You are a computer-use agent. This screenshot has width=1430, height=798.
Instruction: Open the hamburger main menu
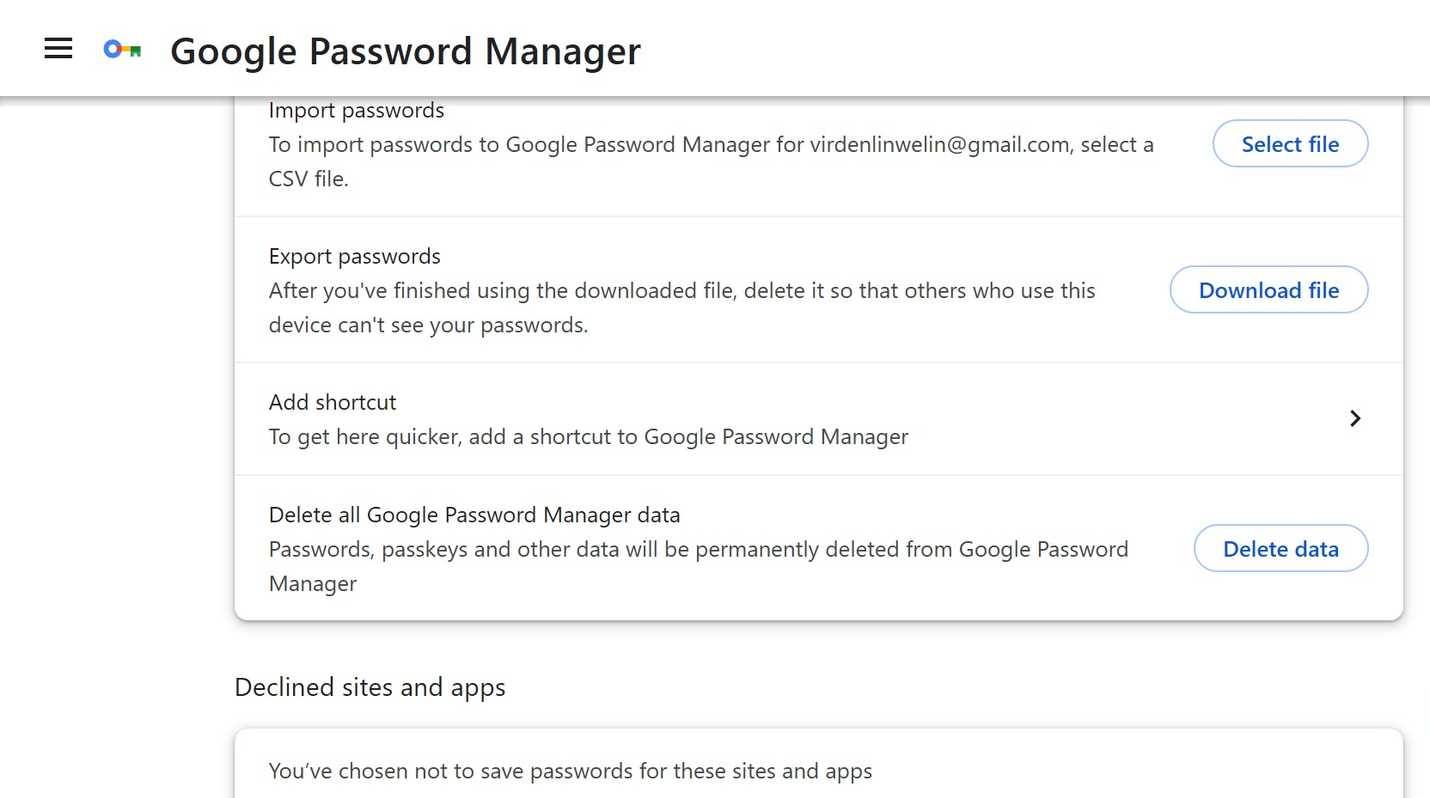tap(58, 49)
